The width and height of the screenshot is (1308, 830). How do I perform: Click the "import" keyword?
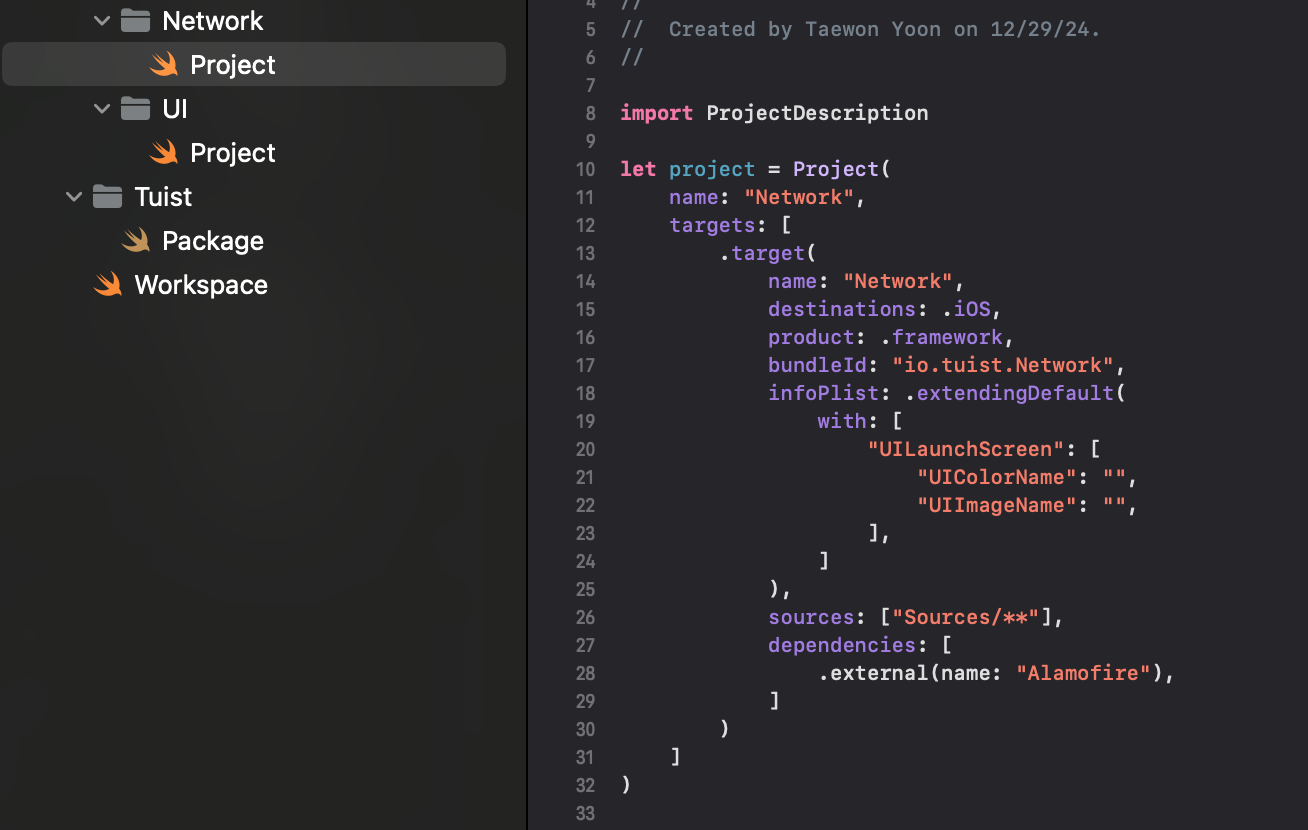pyautogui.click(x=656, y=113)
